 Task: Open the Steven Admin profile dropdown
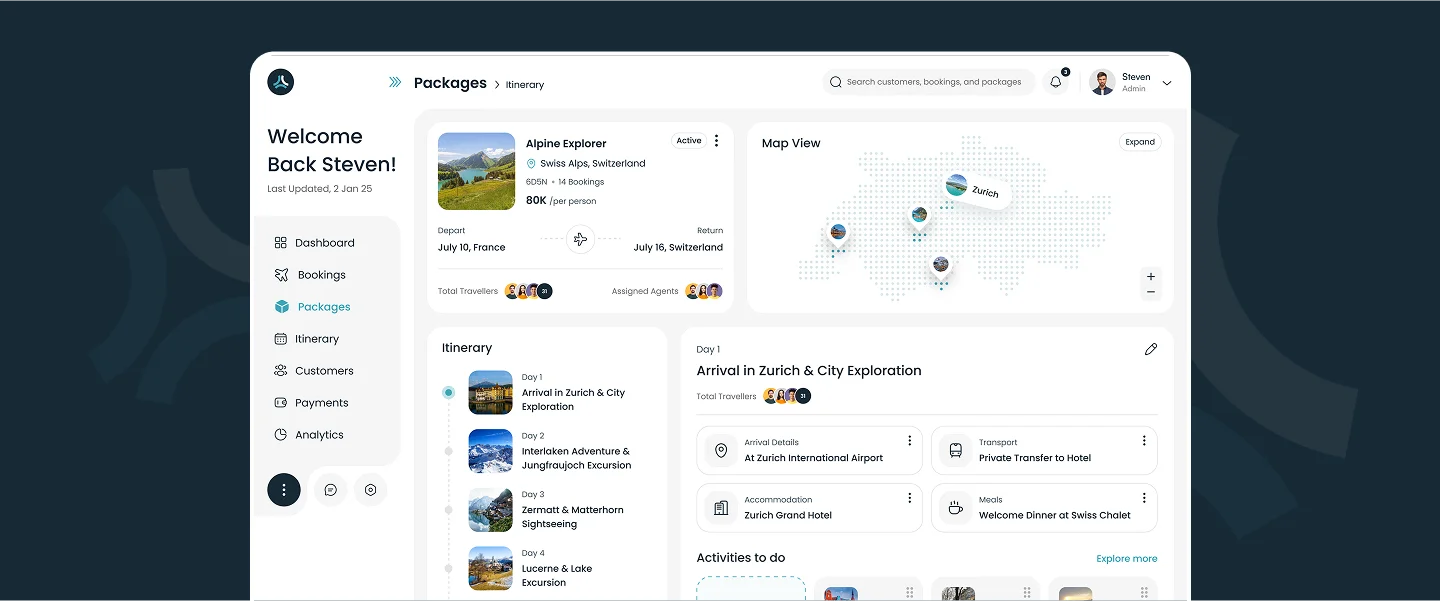pos(1166,83)
